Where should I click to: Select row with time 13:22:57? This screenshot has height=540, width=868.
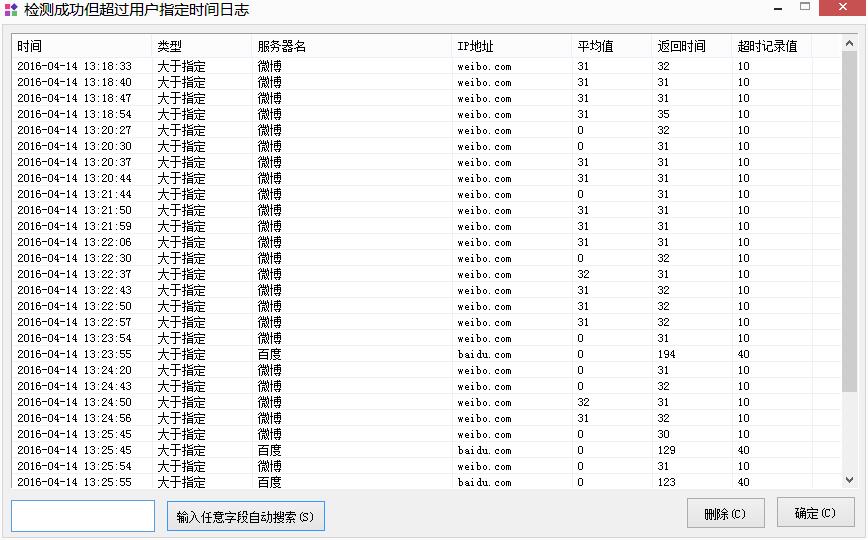(426, 322)
